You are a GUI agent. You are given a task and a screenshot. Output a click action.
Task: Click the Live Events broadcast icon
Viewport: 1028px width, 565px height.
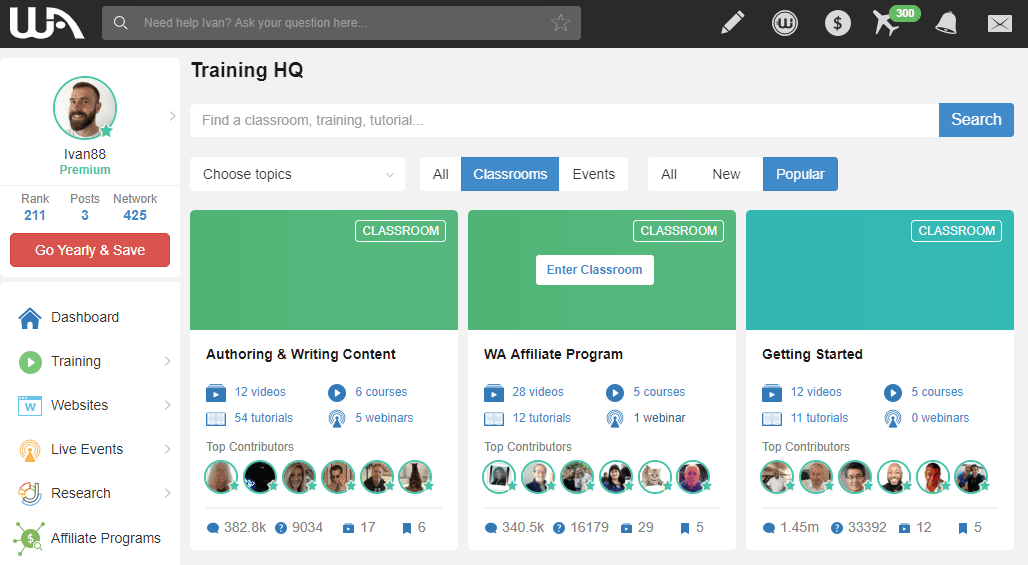tap(30, 450)
